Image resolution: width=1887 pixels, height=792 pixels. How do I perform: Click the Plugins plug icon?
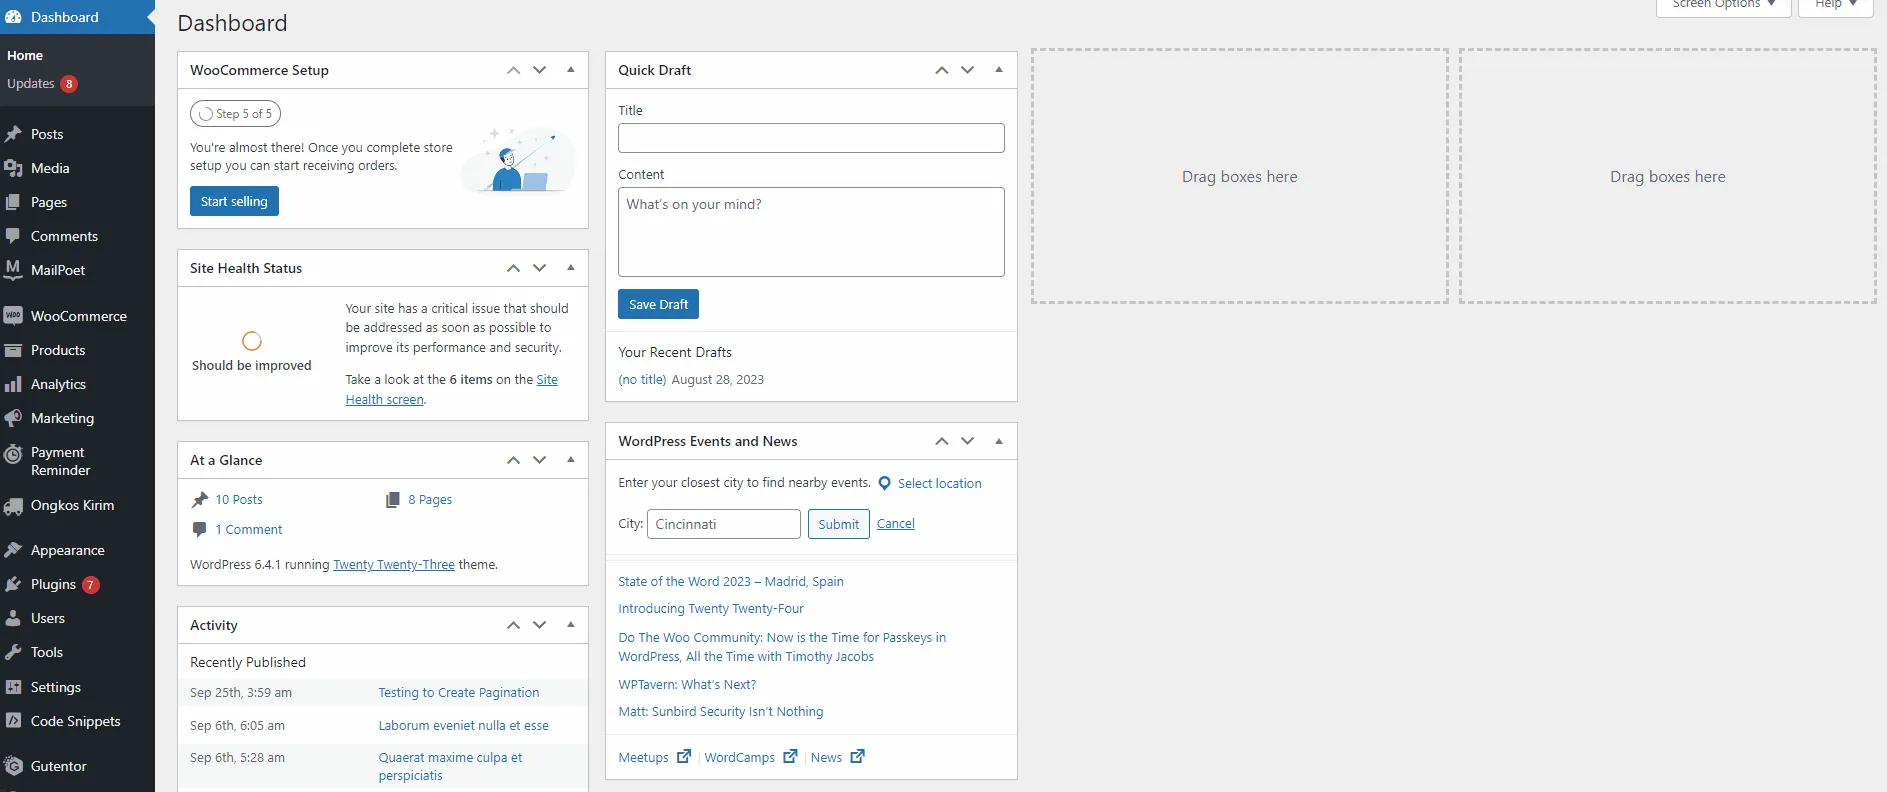tap(13, 584)
